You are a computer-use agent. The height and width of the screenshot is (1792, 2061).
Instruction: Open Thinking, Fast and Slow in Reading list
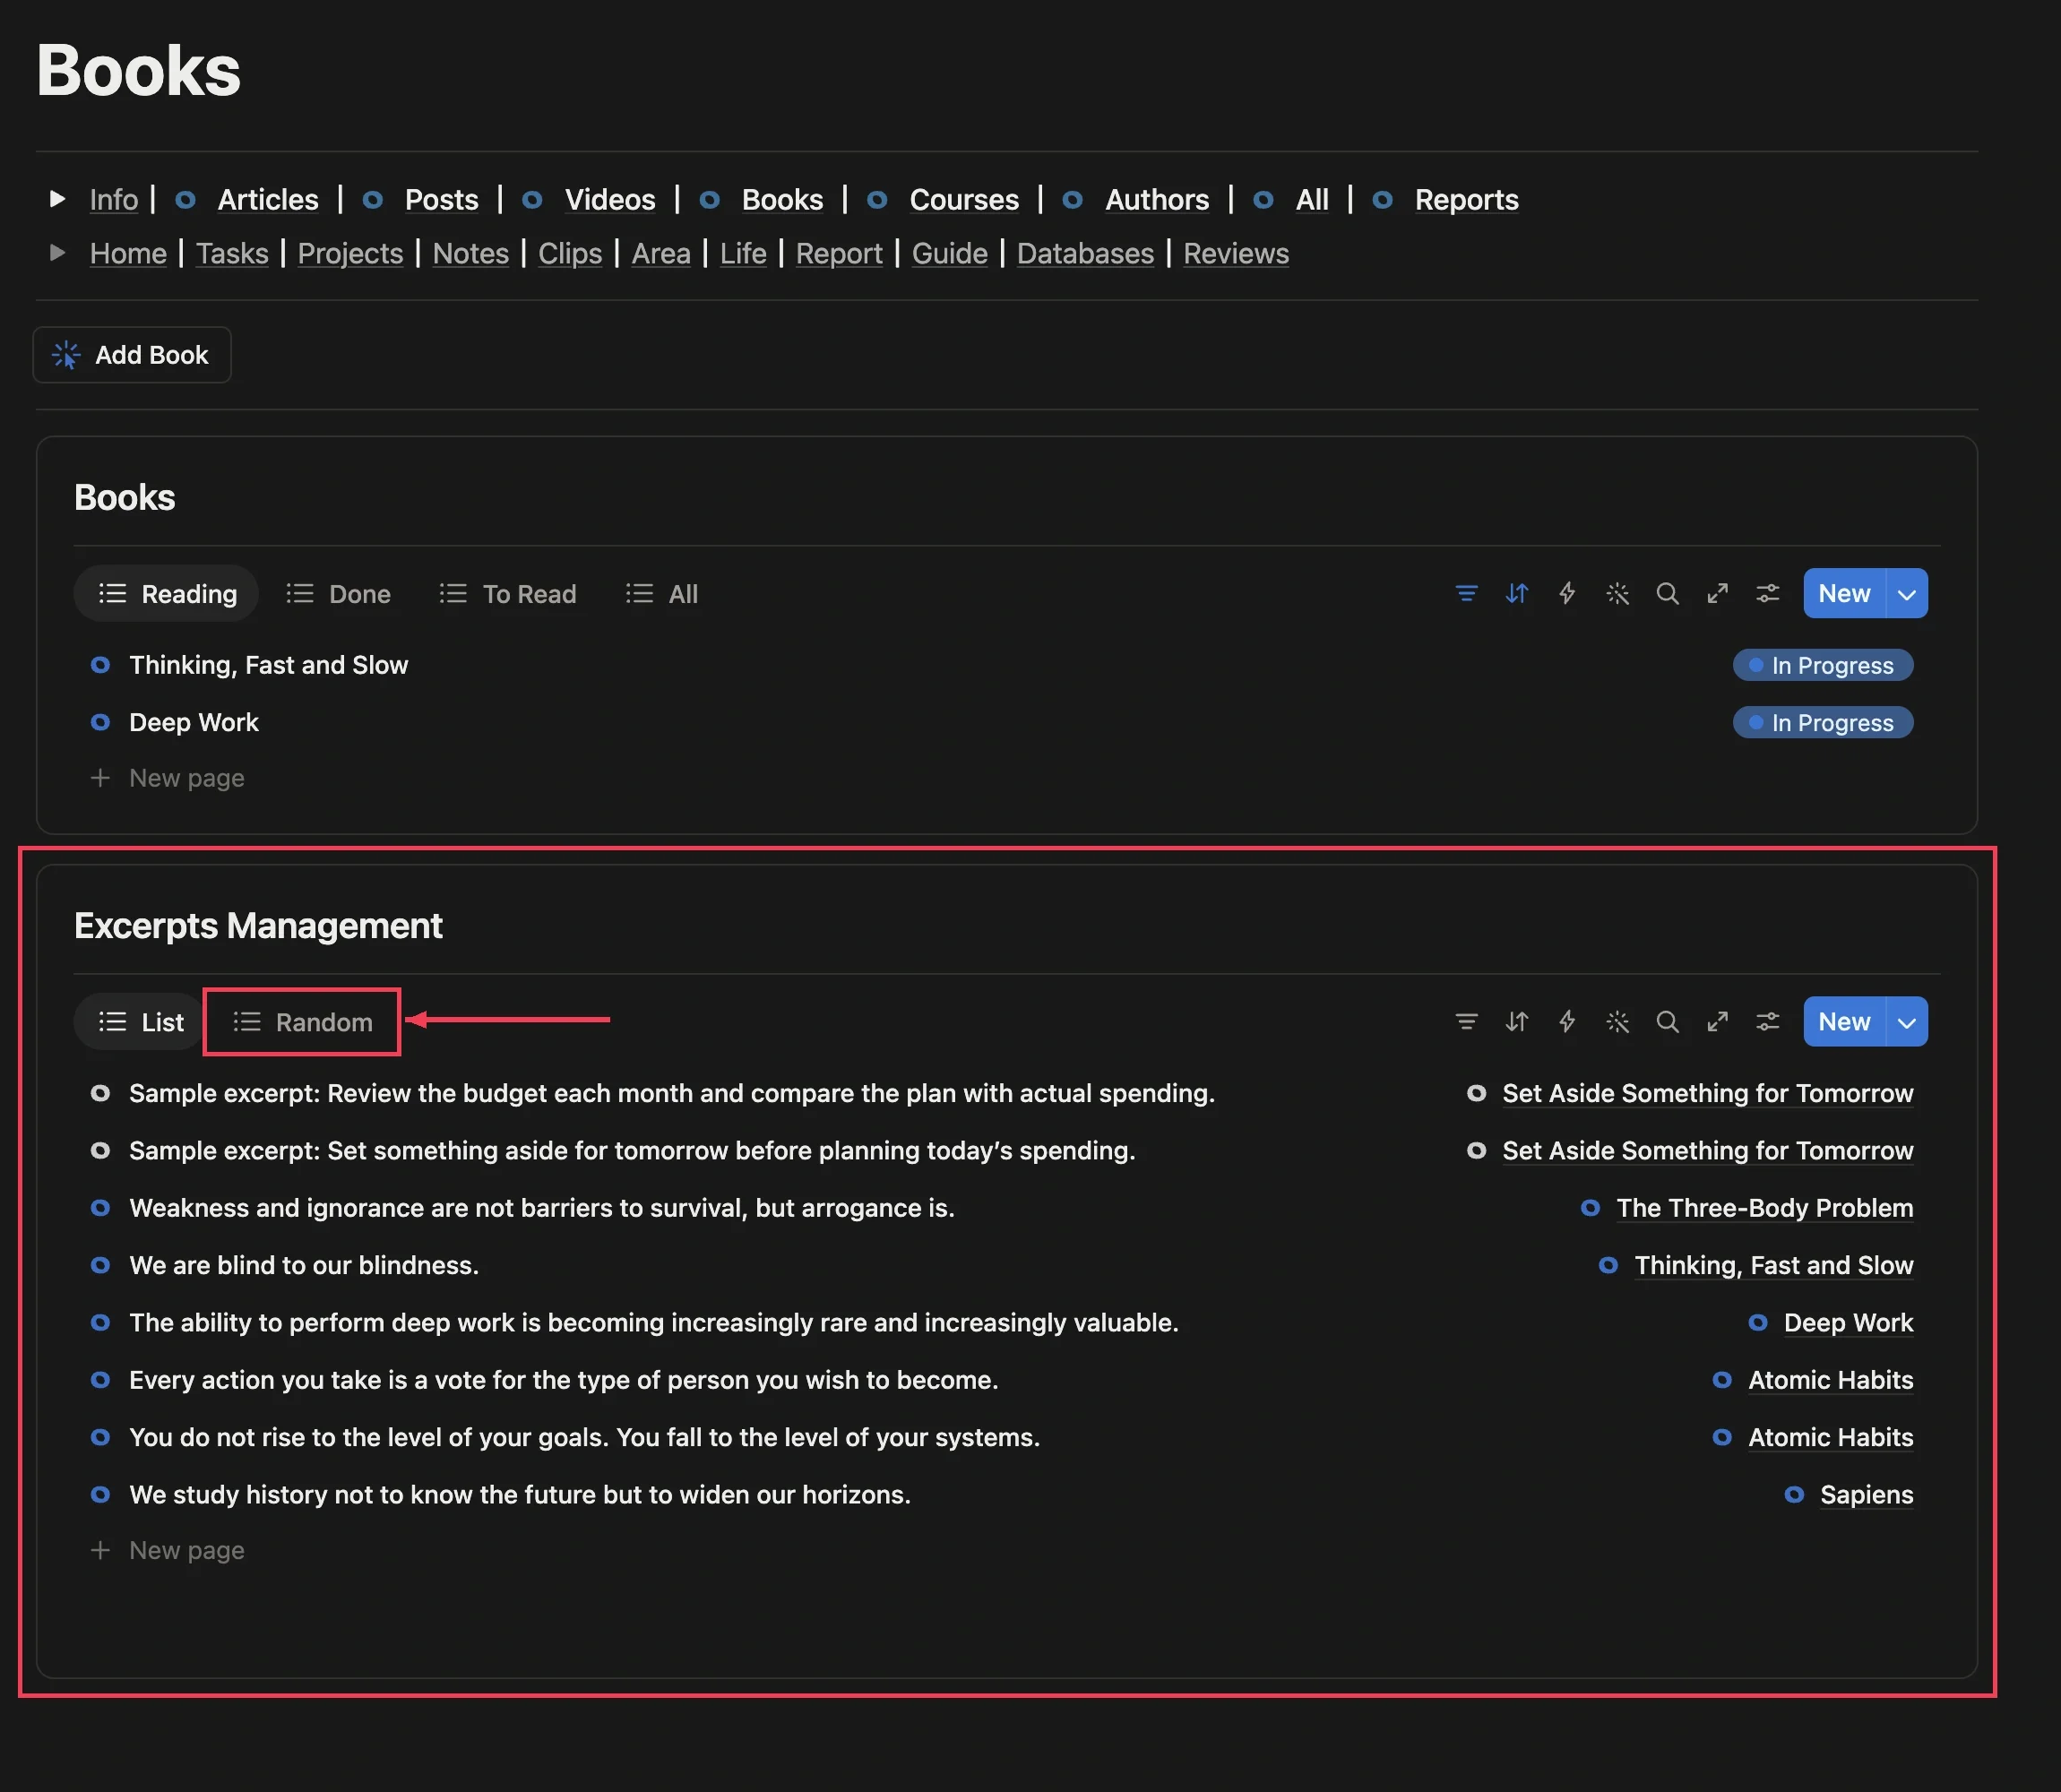tap(269, 665)
